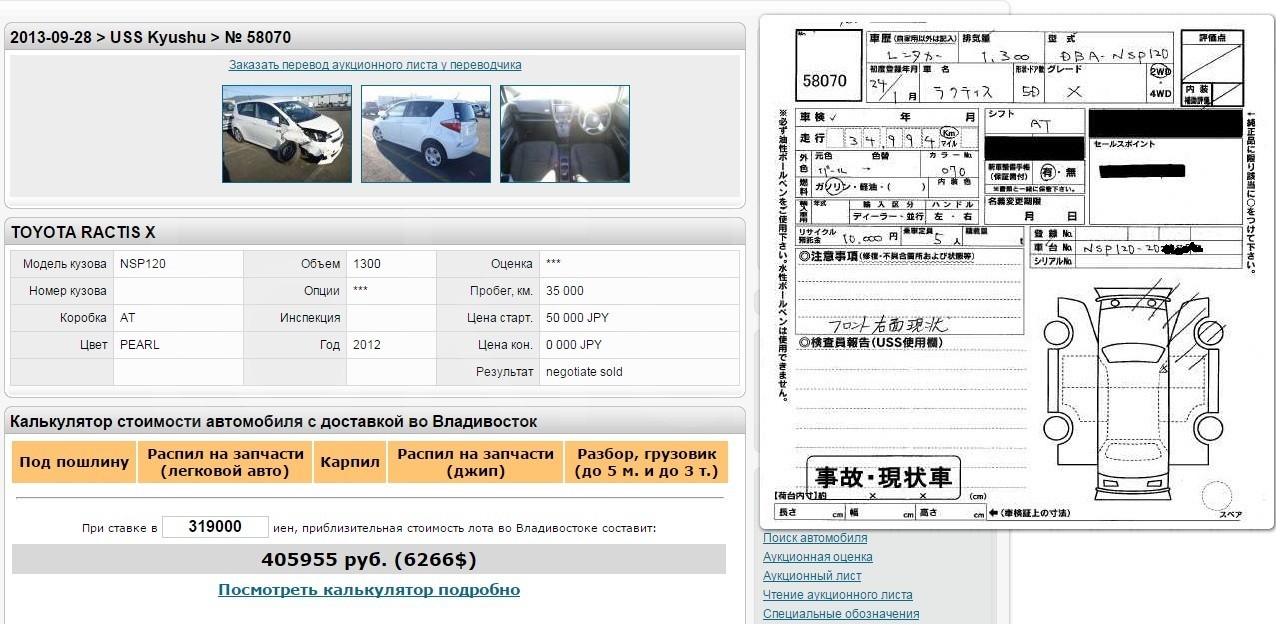Image resolution: width=1276 pixels, height=624 pixels.
Task: Open 'Чтение аукционного листа' link
Action: pos(838,595)
